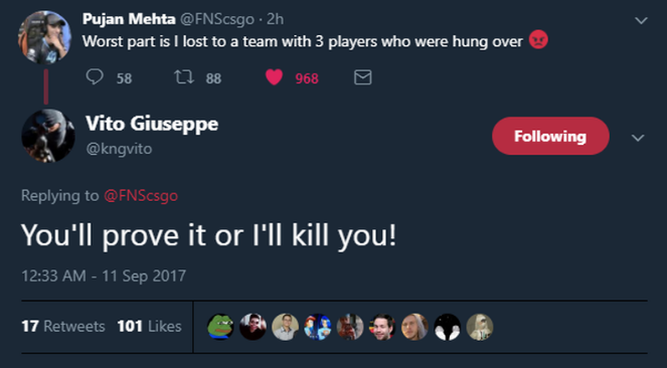667x368 pixels.
Task: Open Pujan Mehta's profile picture
Action: point(44,37)
